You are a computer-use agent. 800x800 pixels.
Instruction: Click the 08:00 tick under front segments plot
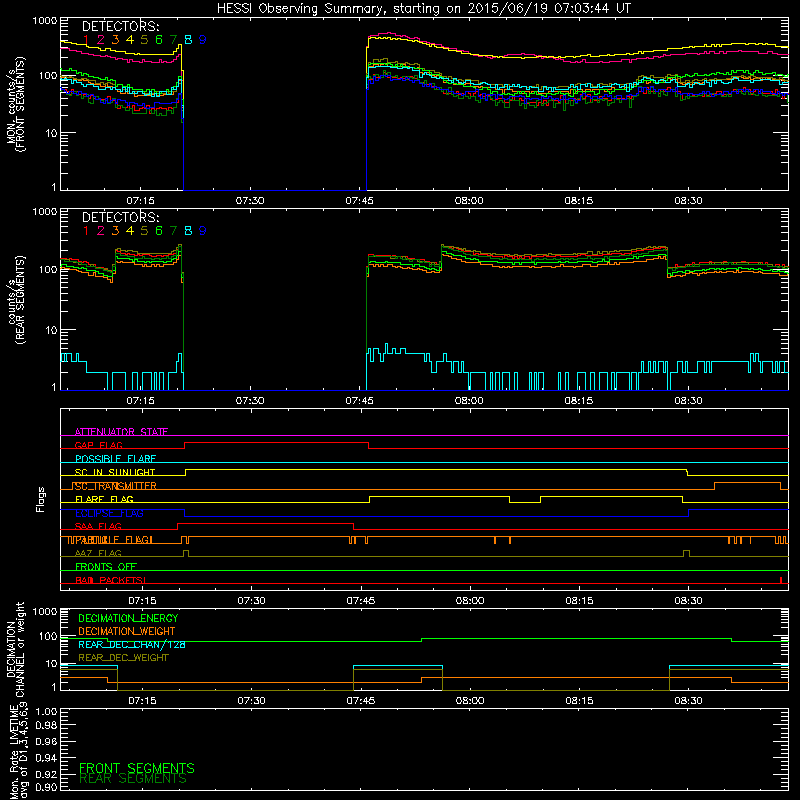point(469,201)
